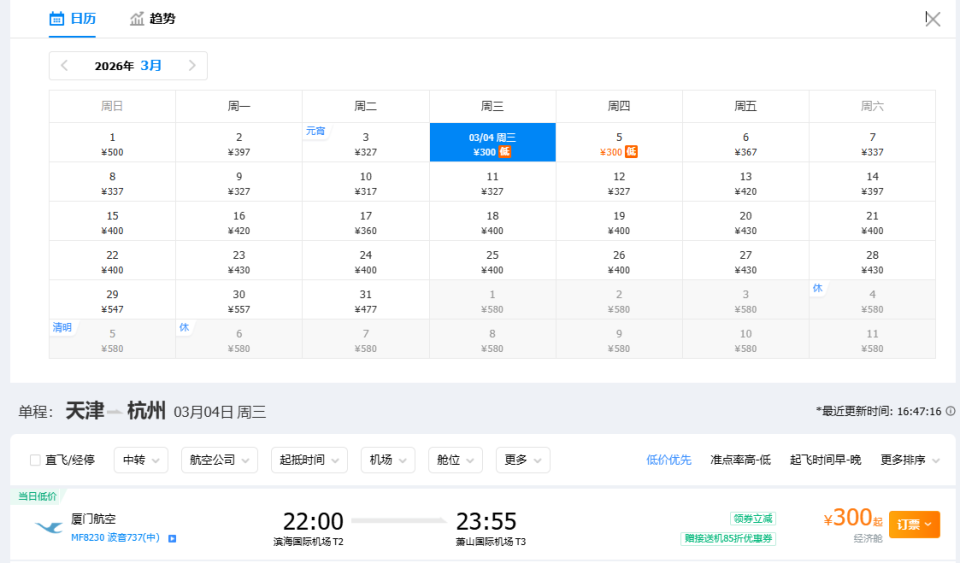Select March 17 priced ¥360
Image resolution: width=960 pixels, height=563 pixels.
pos(366,222)
